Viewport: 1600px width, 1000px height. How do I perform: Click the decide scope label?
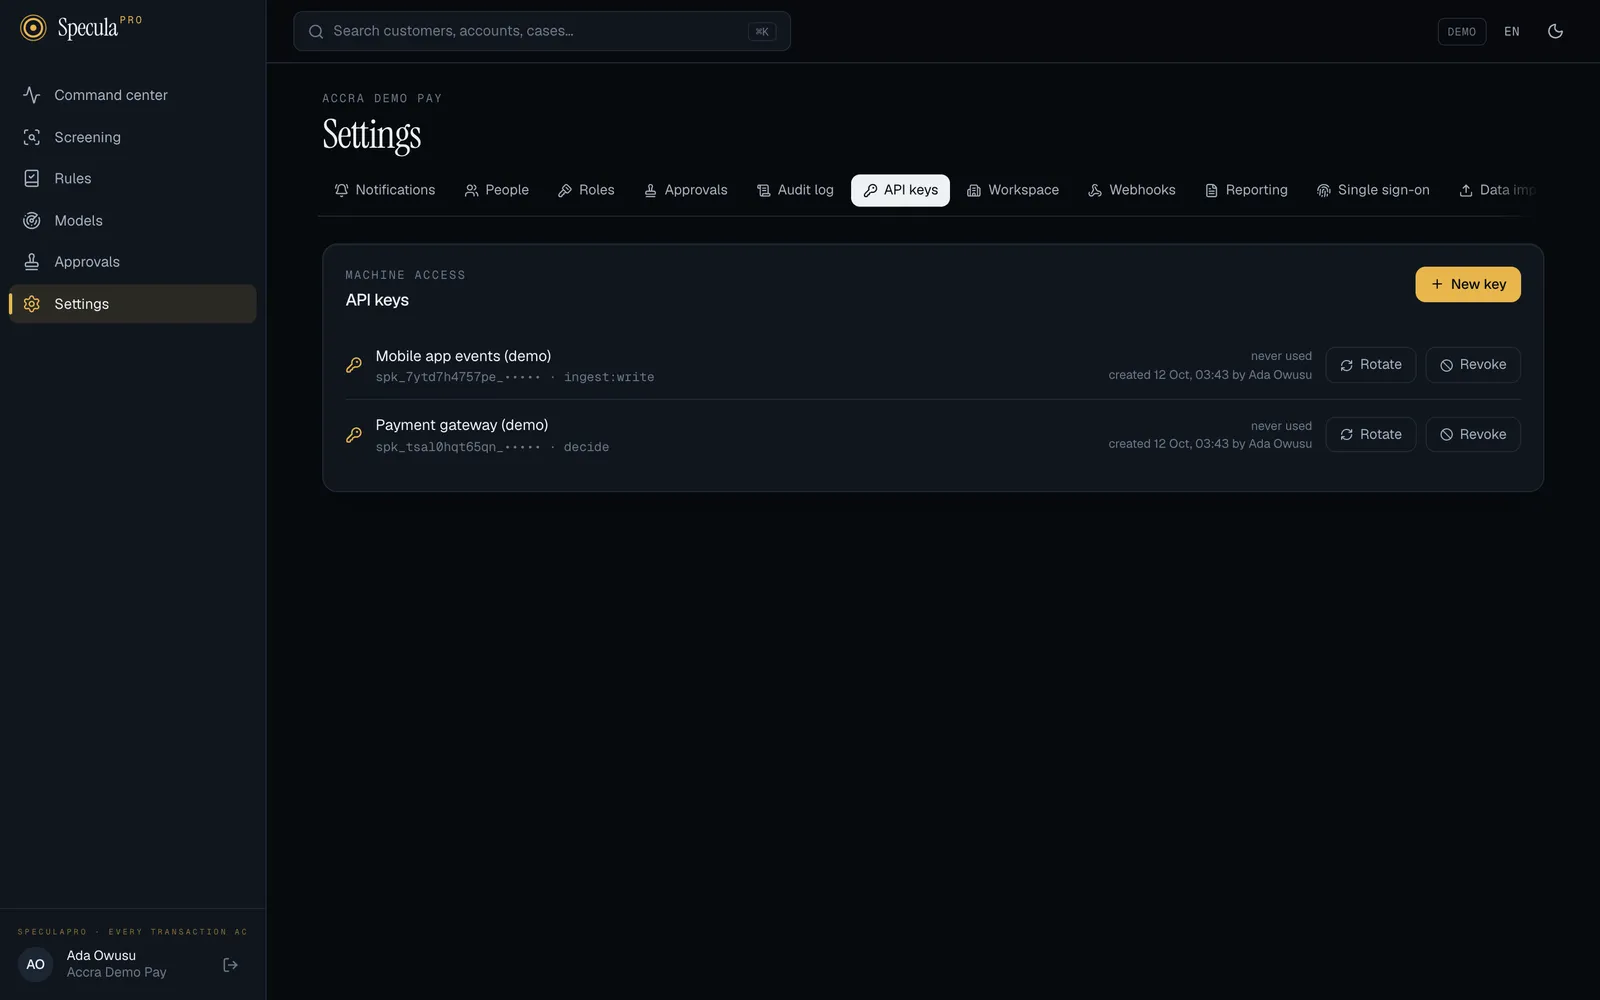pyautogui.click(x=586, y=447)
